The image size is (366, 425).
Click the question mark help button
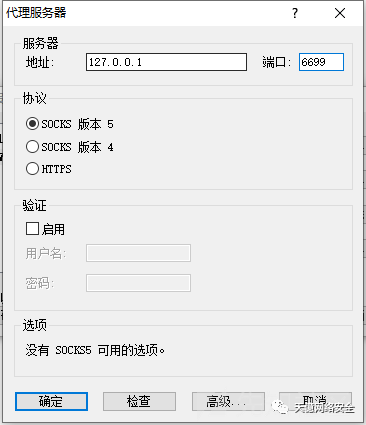click(x=295, y=13)
